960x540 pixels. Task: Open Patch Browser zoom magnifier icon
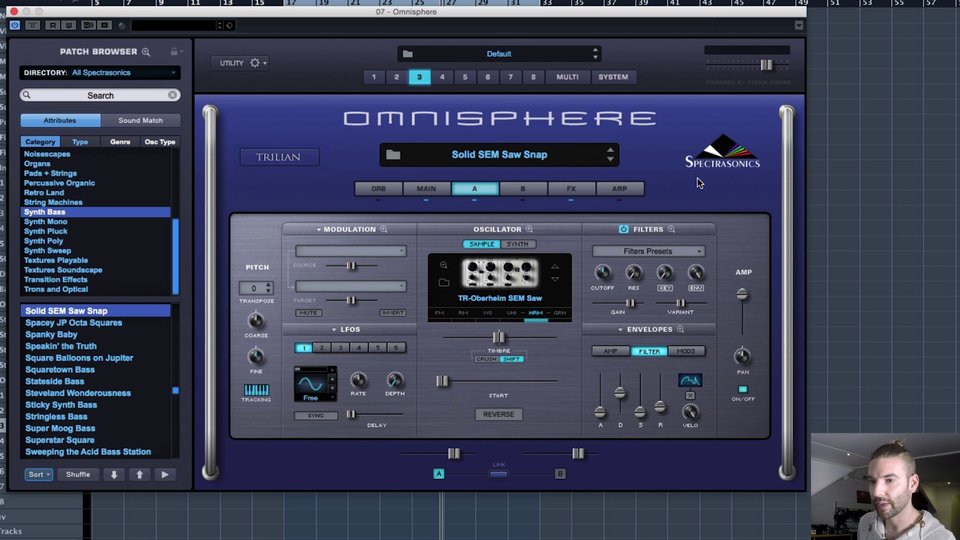pos(146,52)
